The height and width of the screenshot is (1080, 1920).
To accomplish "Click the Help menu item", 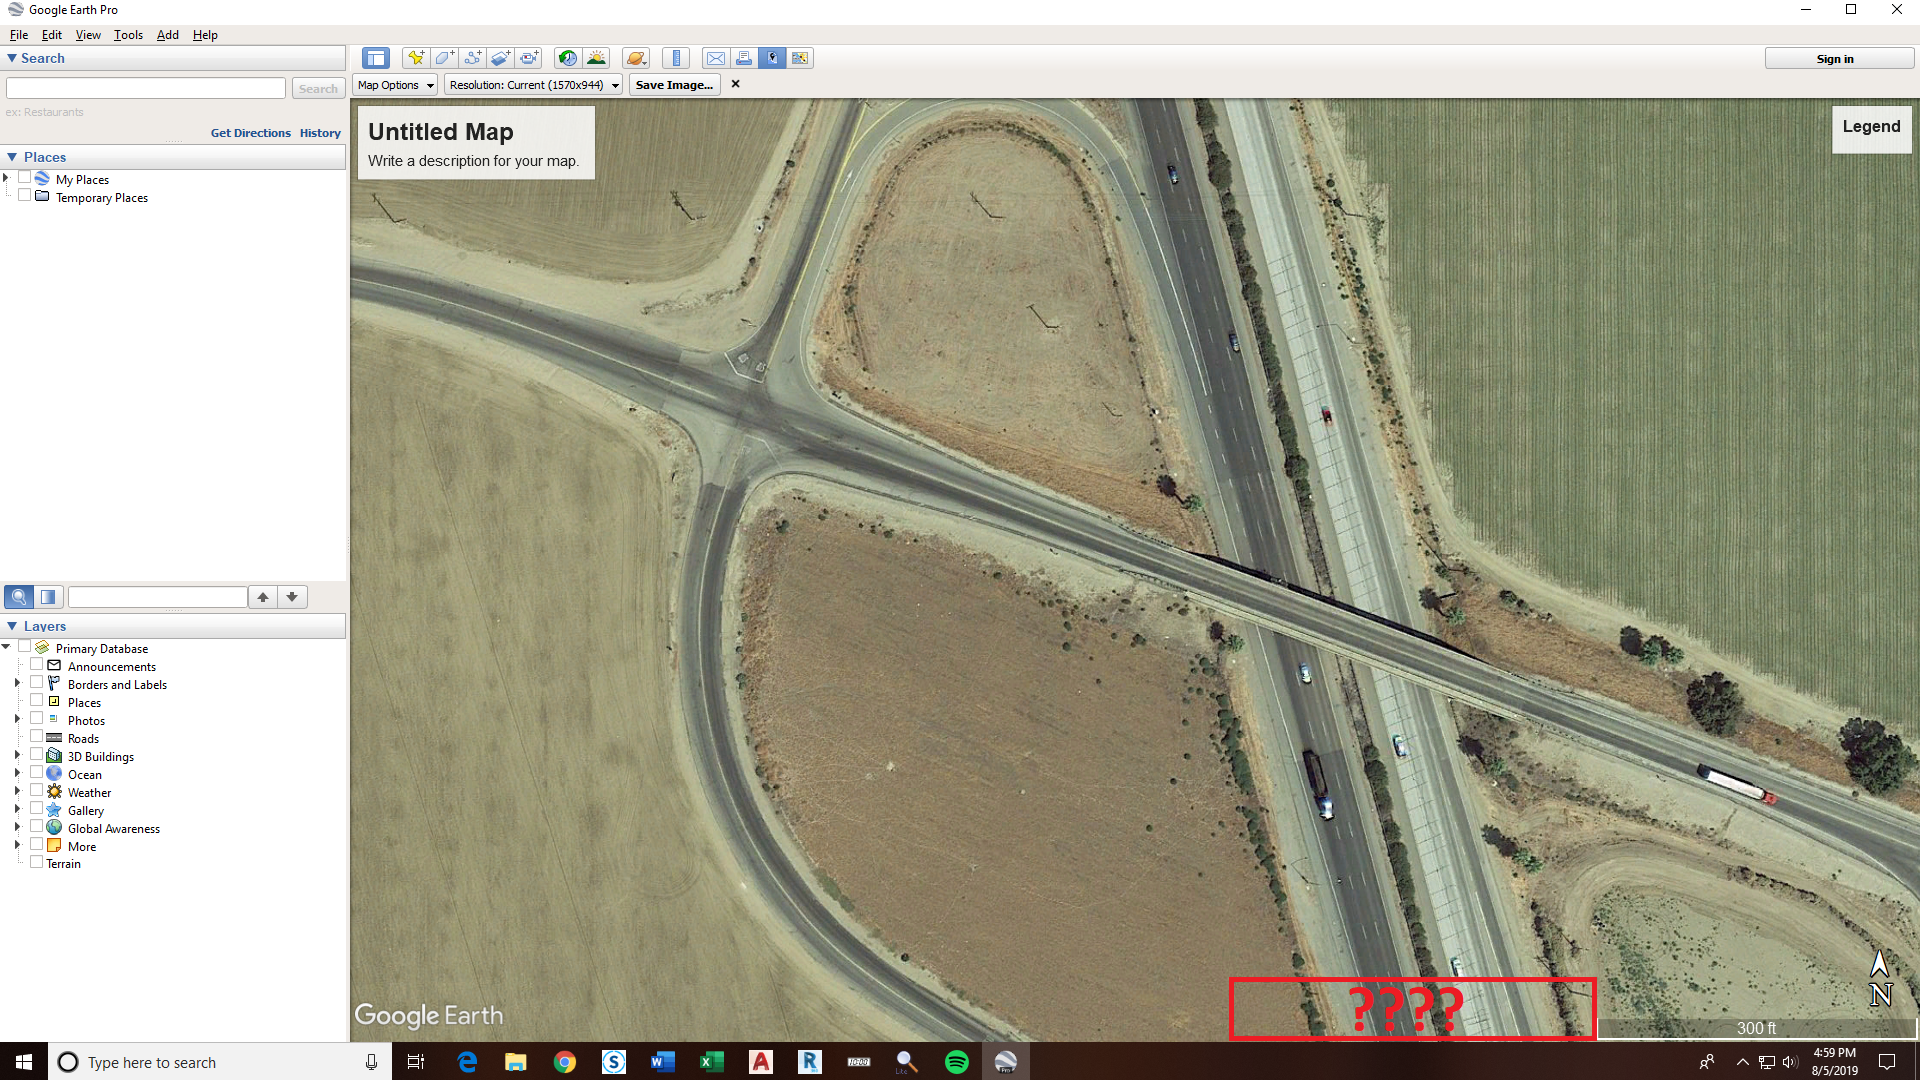I will click(206, 34).
